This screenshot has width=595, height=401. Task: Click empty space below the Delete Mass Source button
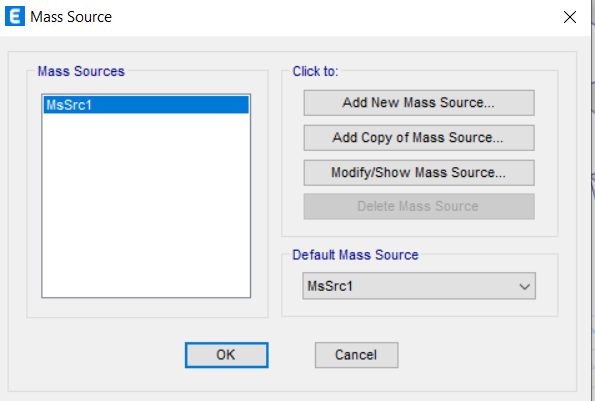(x=419, y=227)
